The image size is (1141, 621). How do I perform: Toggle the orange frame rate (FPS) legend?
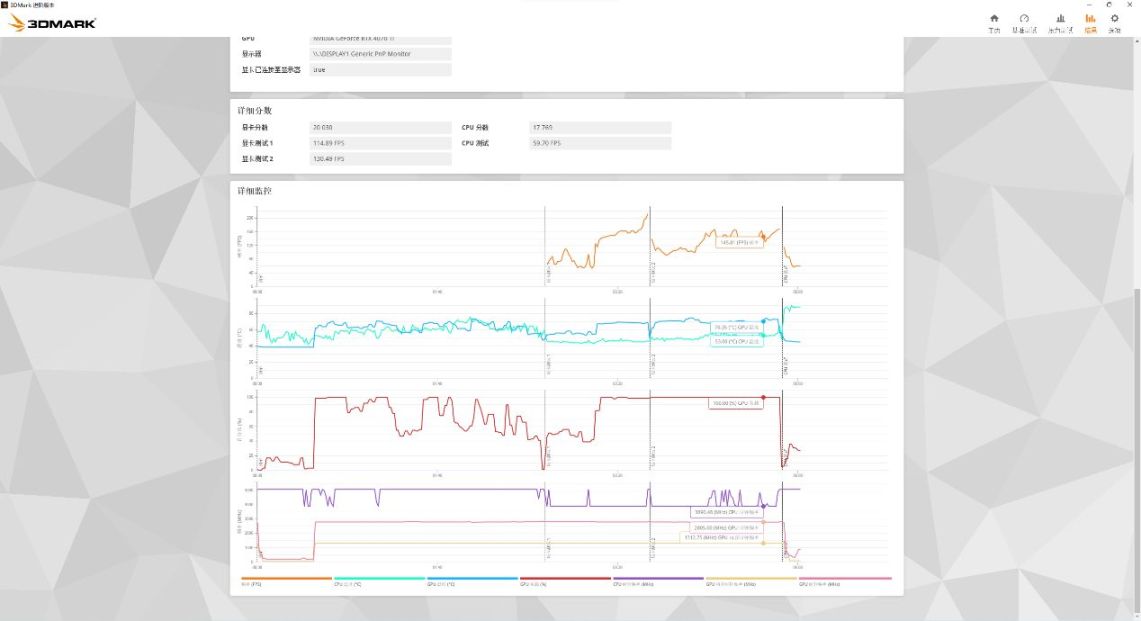[x=286, y=581]
